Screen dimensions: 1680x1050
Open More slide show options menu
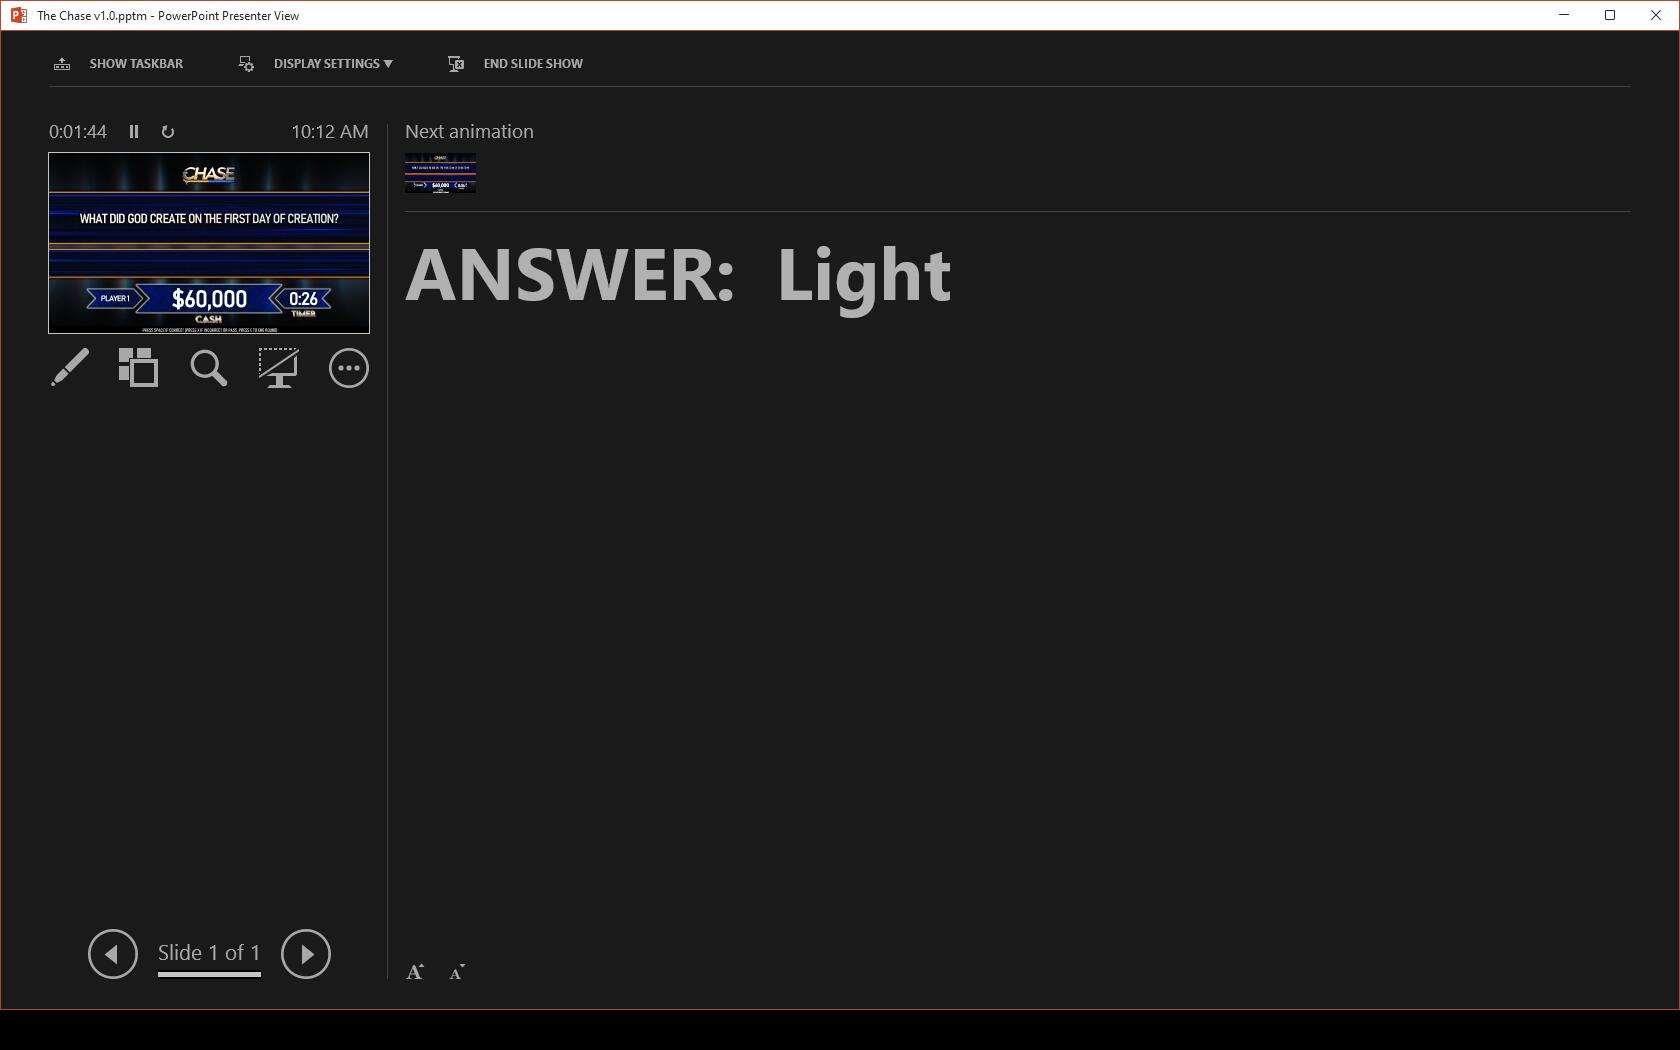point(349,368)
